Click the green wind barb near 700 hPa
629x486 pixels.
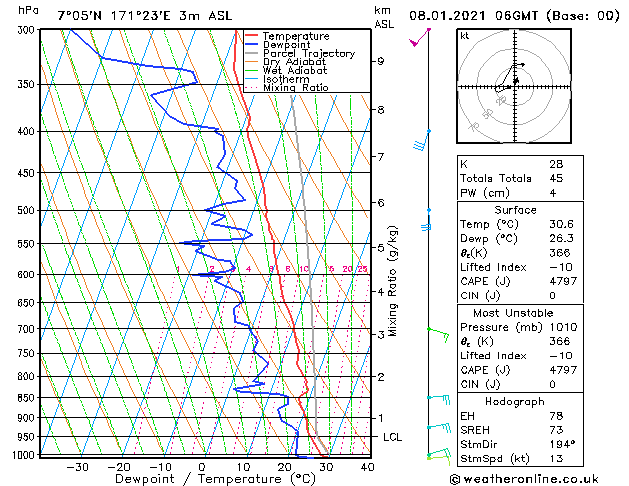pyautogui.click(x=438, y=335)
